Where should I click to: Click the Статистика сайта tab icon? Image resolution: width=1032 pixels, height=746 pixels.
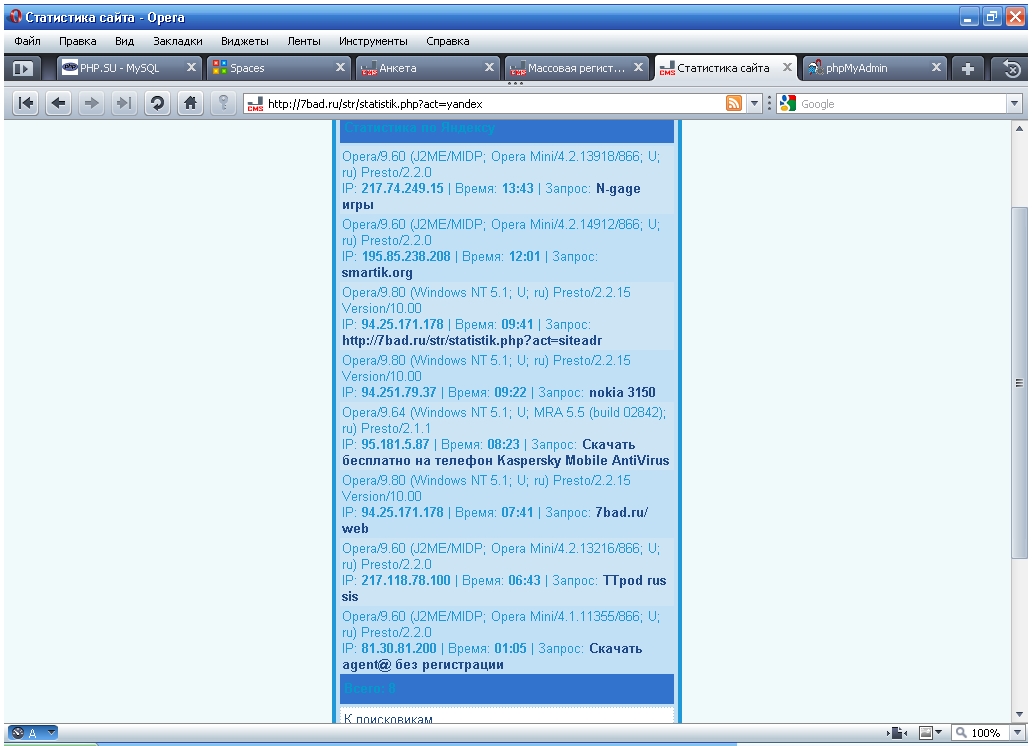(667, 68)
